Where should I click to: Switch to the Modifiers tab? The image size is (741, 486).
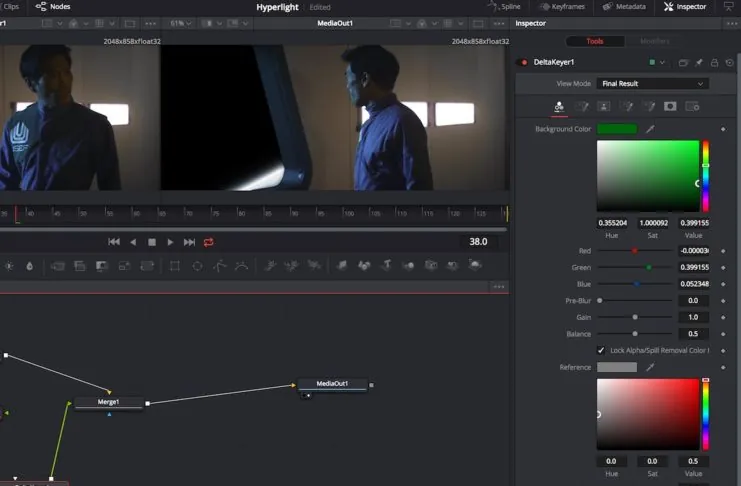[655, 41]
